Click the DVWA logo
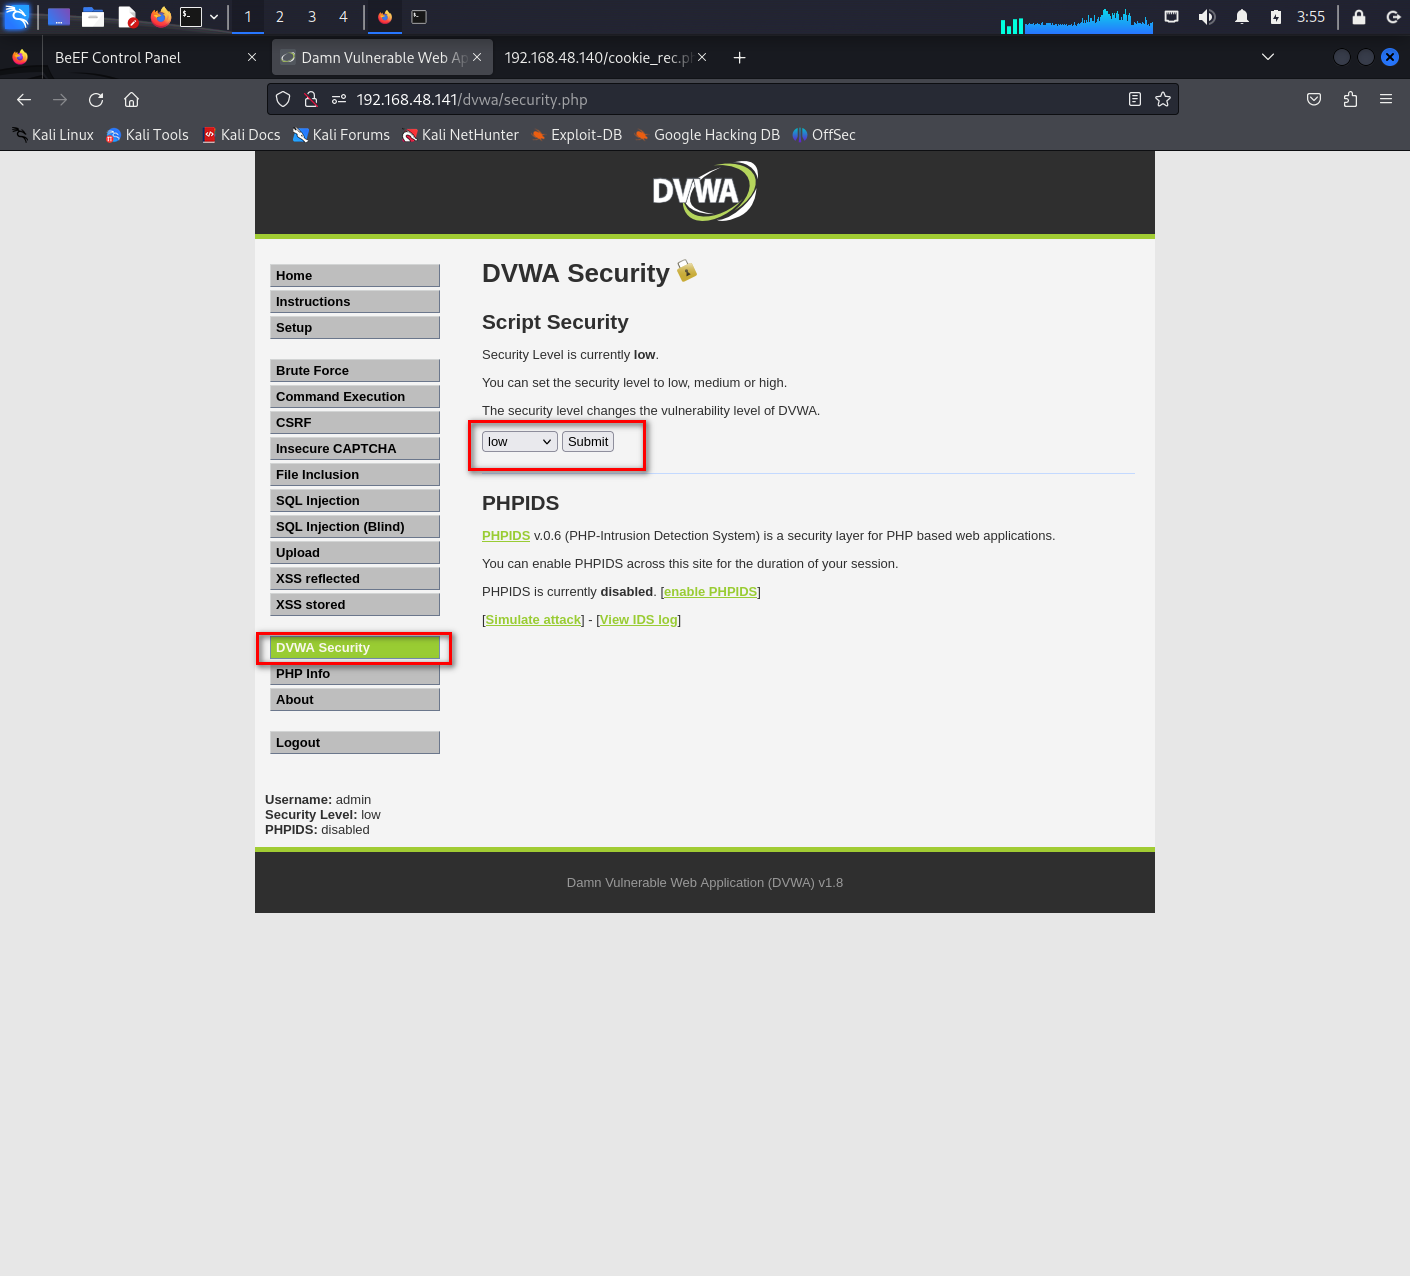 coord(705,191)
